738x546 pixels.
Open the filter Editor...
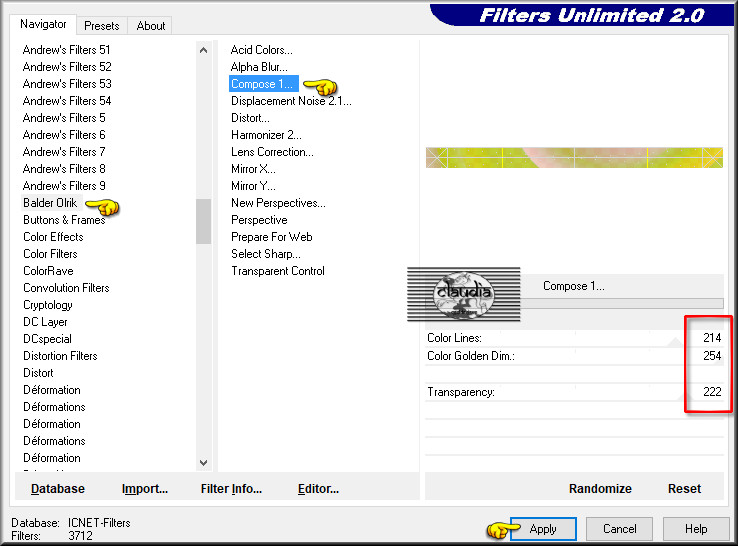pos(318,489)
